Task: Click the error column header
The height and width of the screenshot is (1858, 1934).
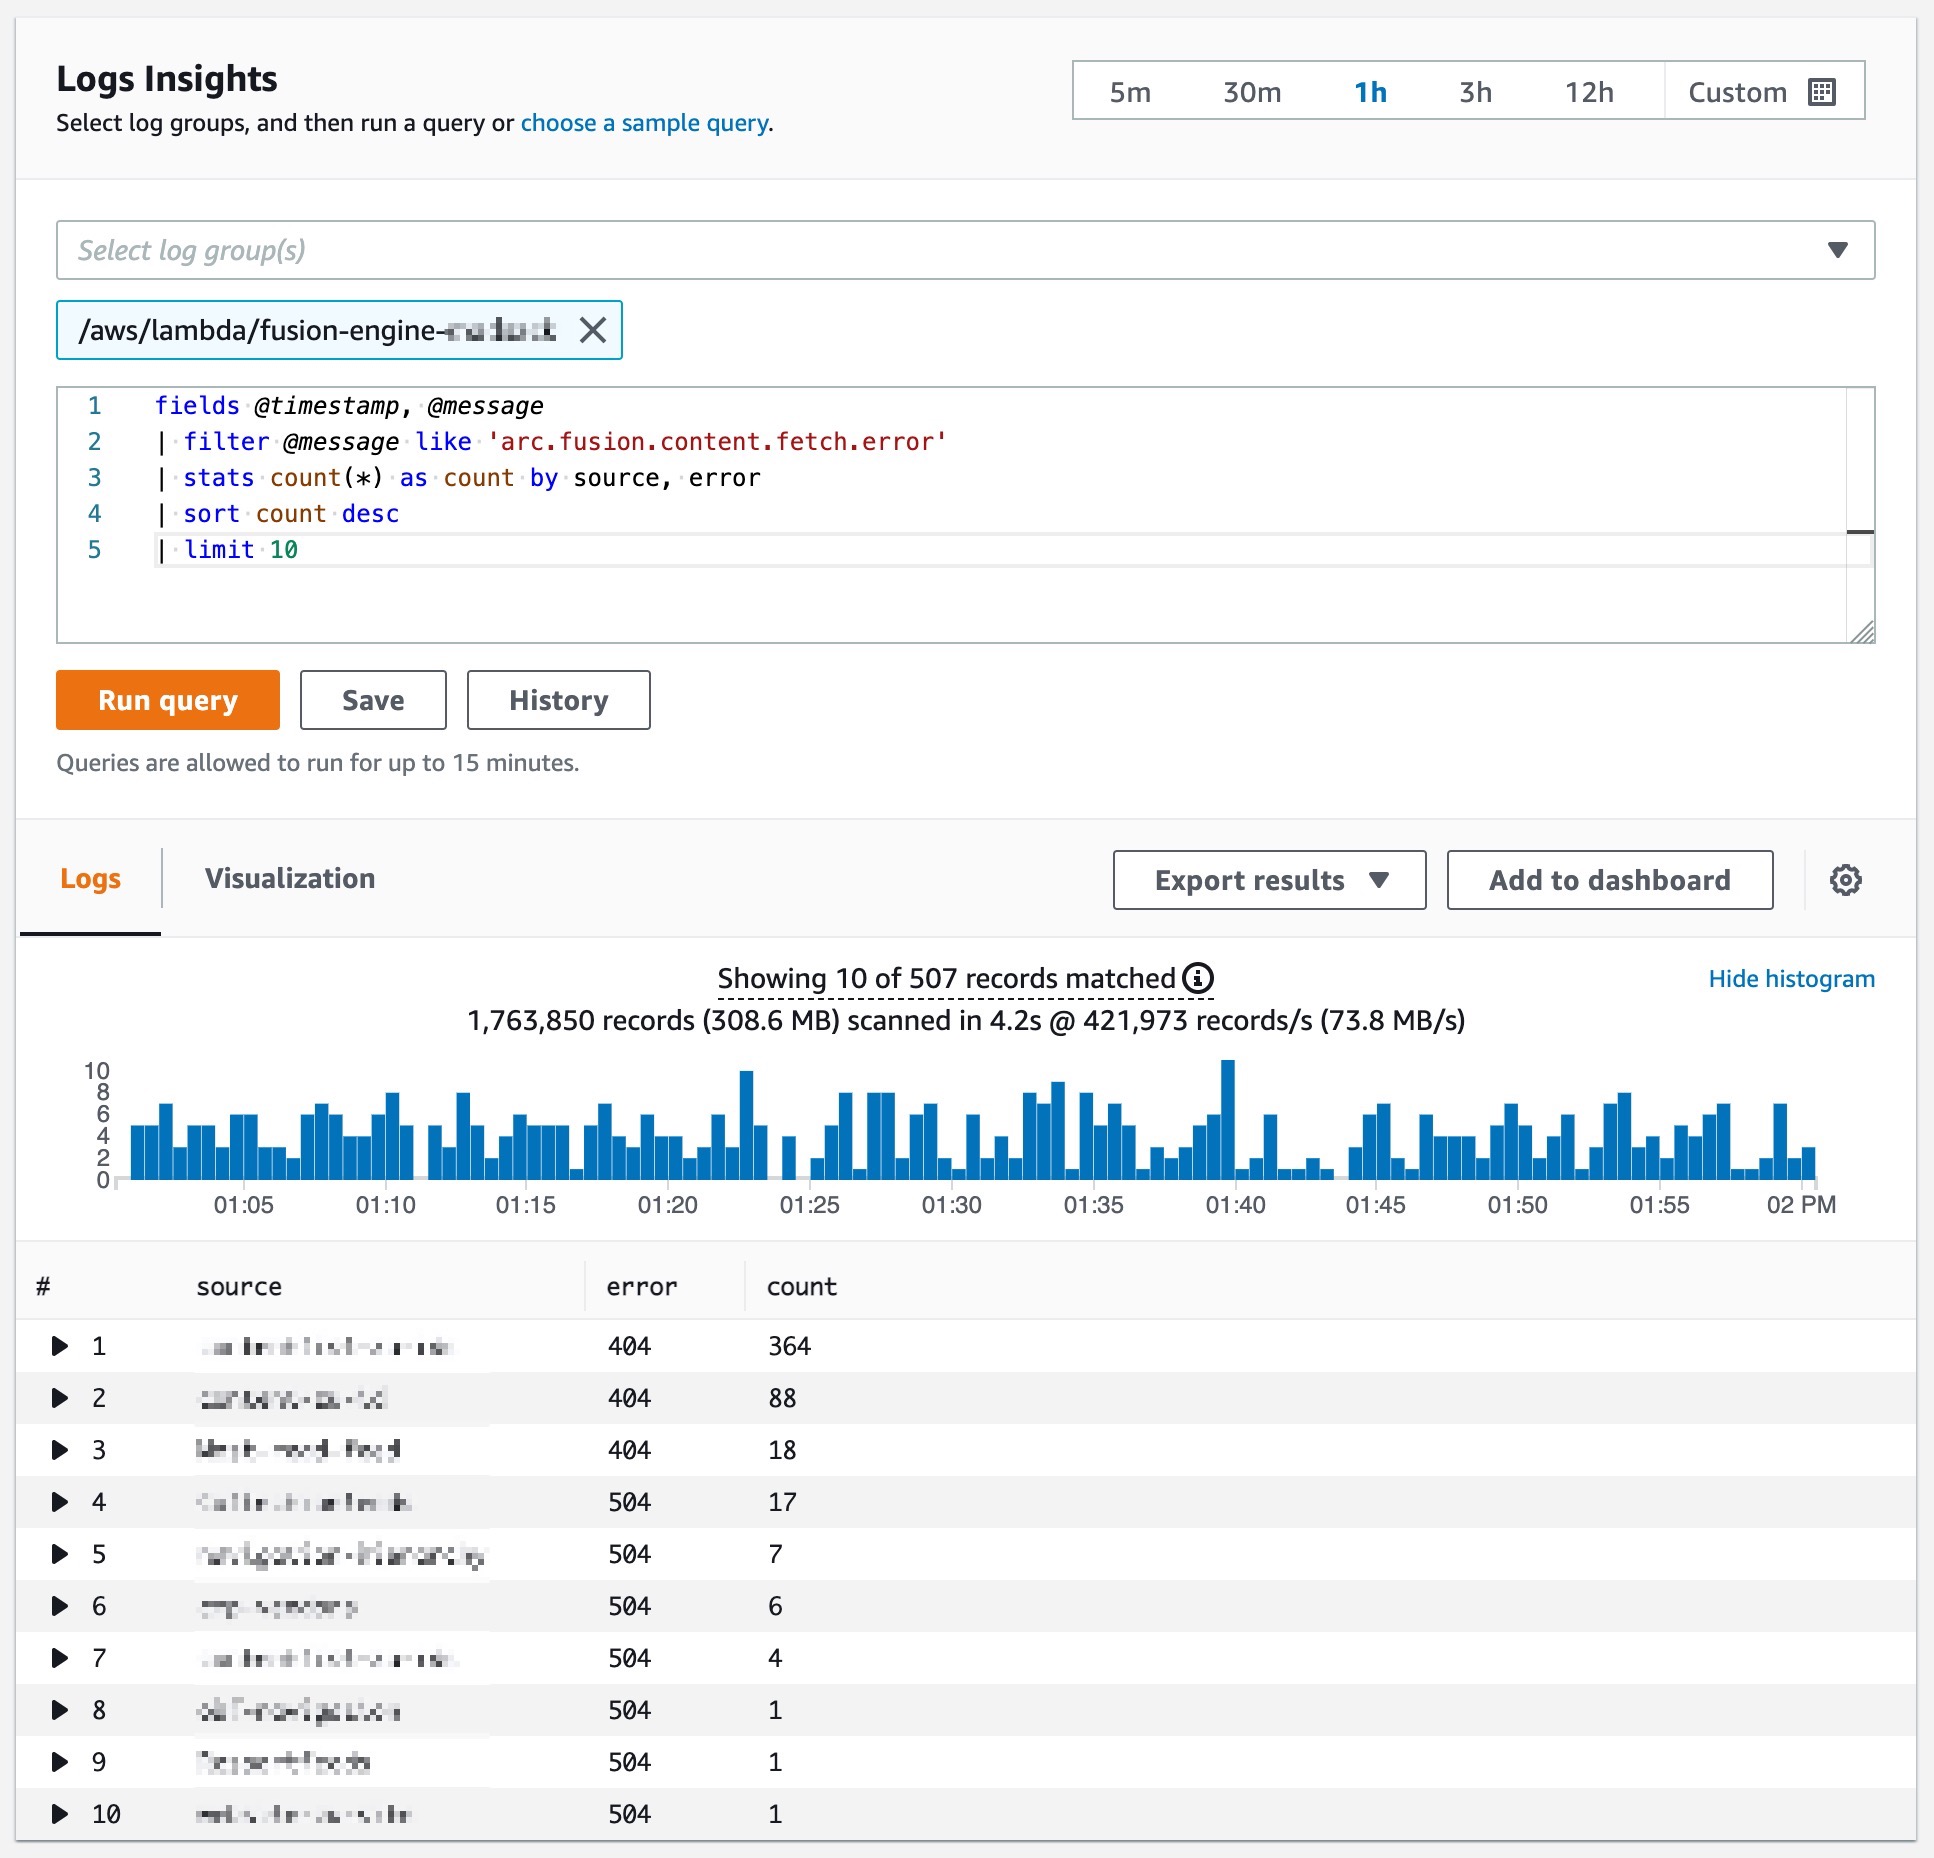Action: (642, 1287)
